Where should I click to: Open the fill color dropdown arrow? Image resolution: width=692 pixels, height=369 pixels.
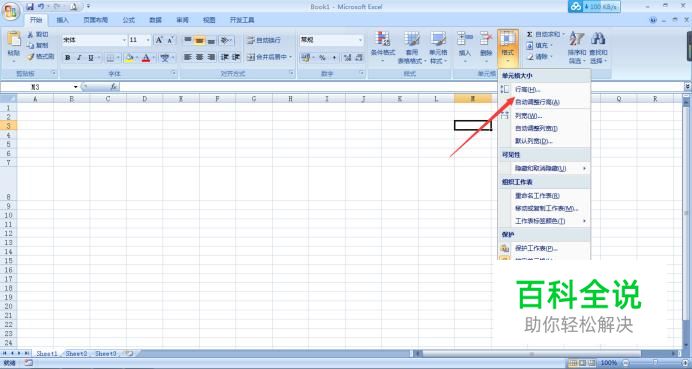tap(137, 58)
